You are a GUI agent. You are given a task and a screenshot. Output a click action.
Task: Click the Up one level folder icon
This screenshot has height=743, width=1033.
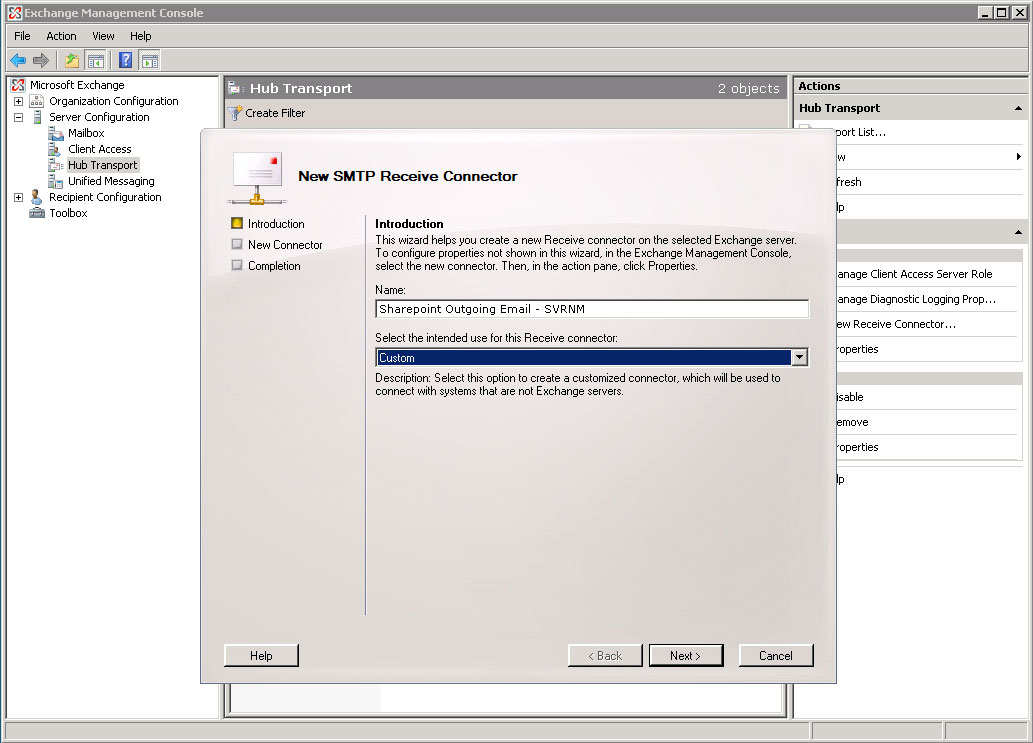click(x=71, y=61)
